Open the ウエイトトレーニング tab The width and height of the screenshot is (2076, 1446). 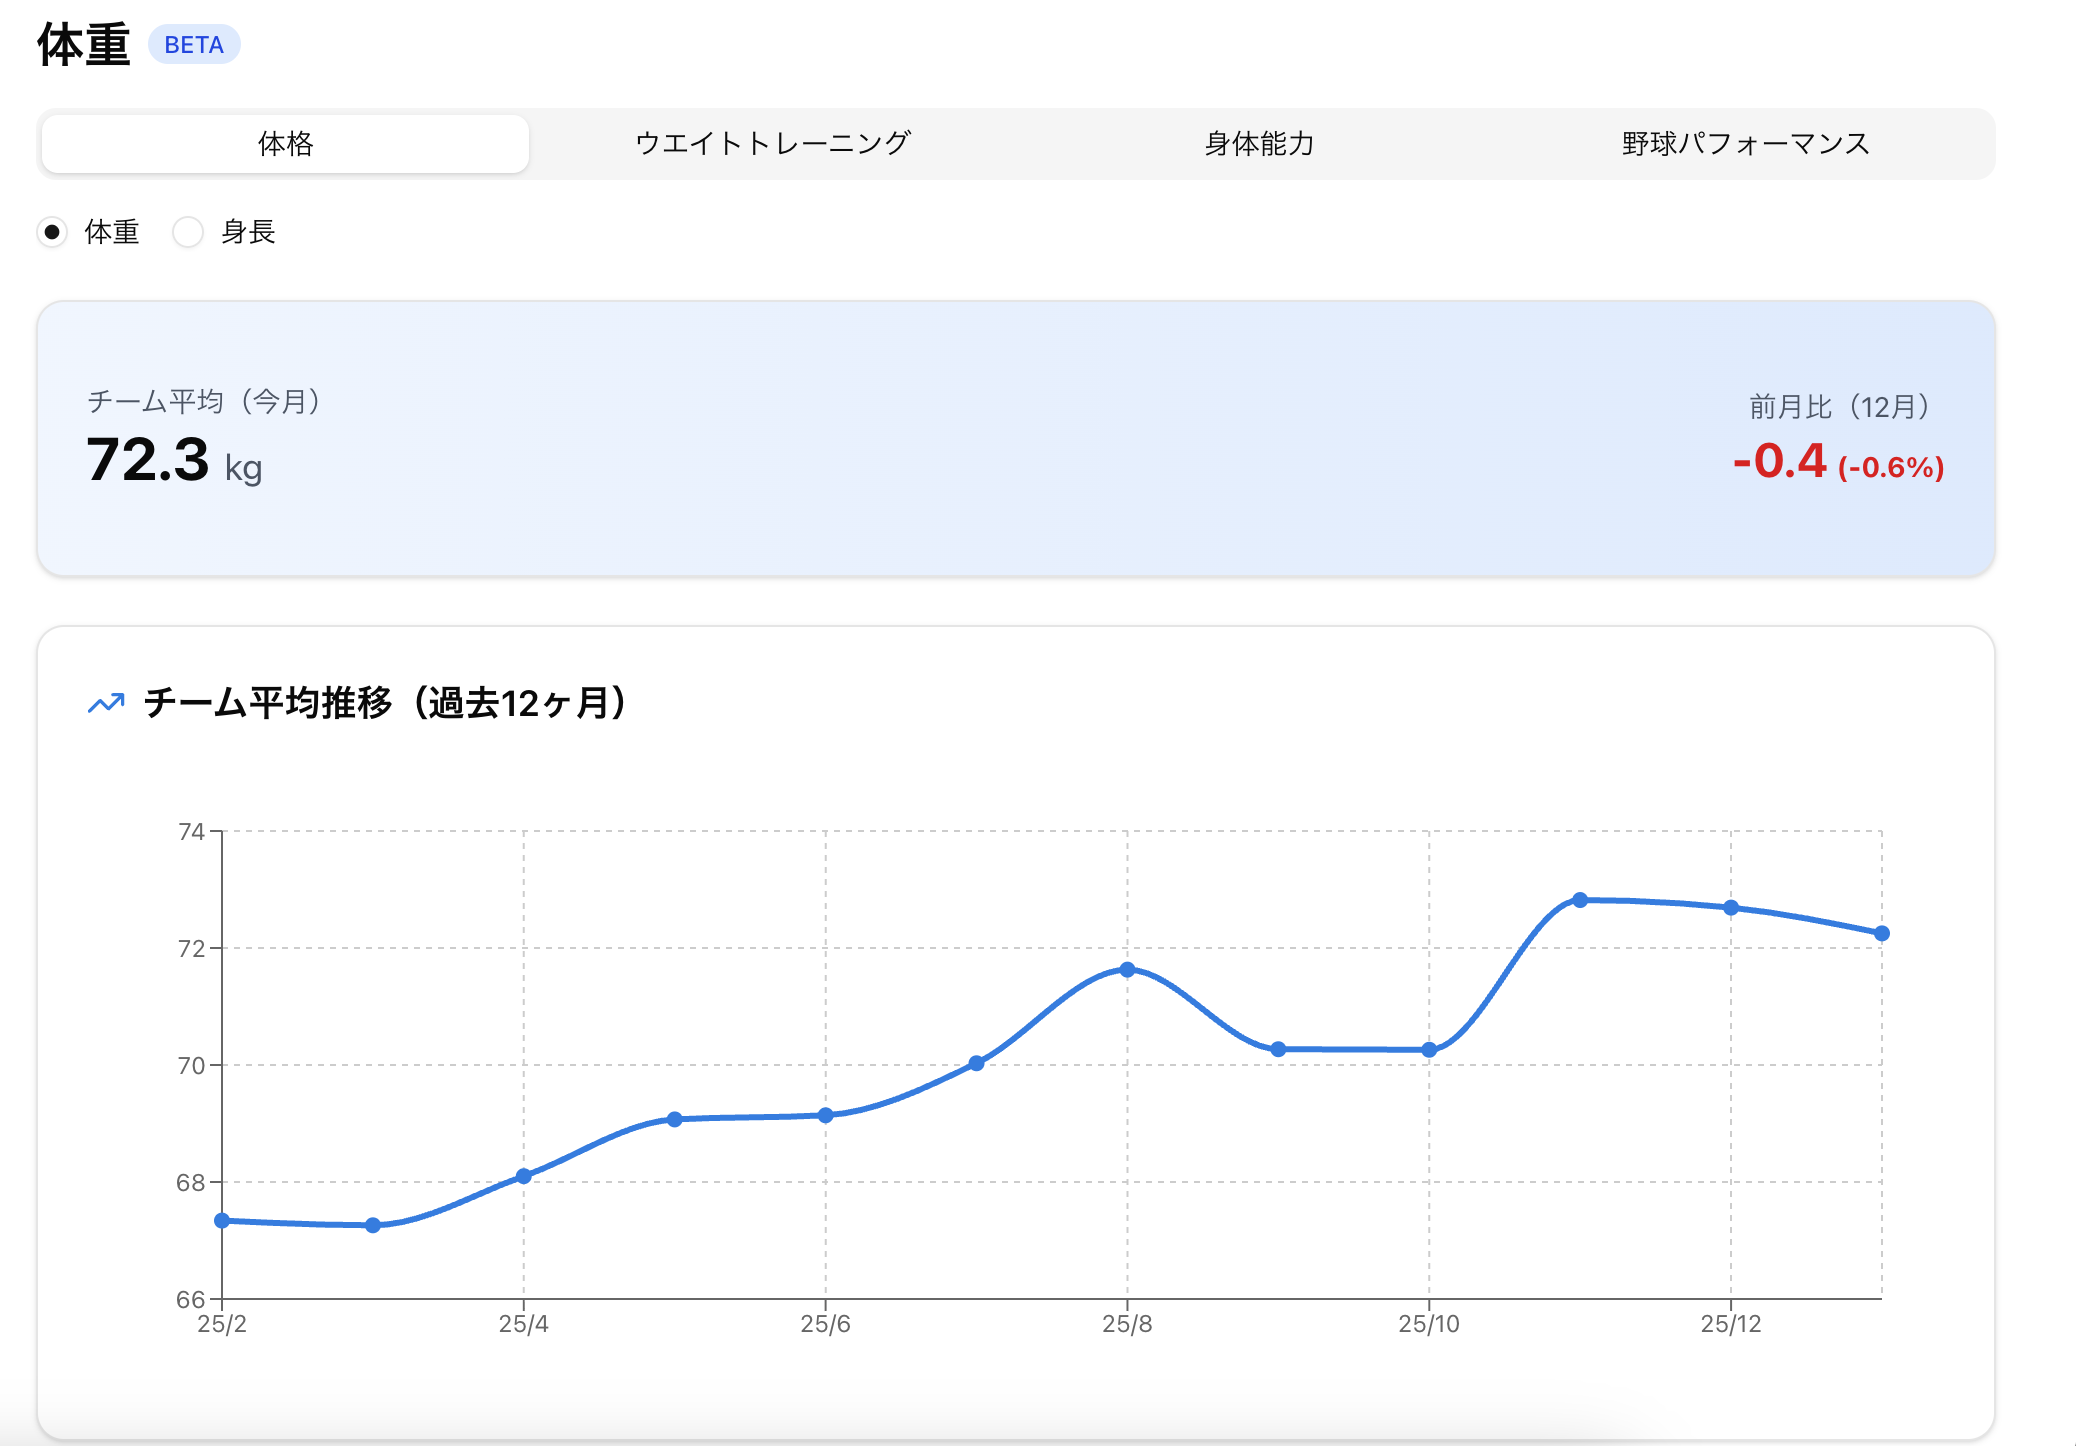click(x=772, y=144)
